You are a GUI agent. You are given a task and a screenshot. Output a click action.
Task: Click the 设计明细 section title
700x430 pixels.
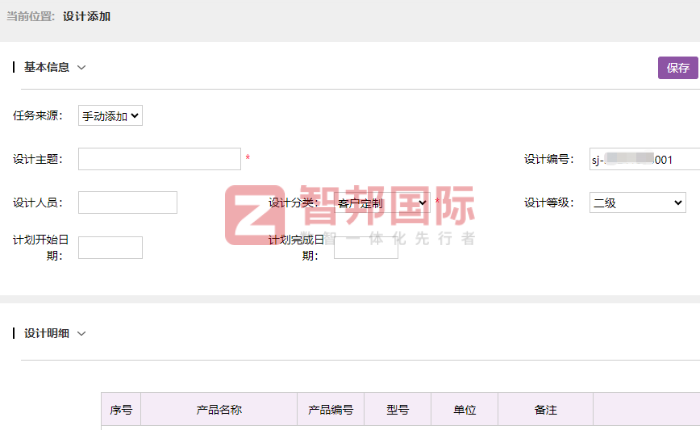pyautogui.click(x=47, y=333)
